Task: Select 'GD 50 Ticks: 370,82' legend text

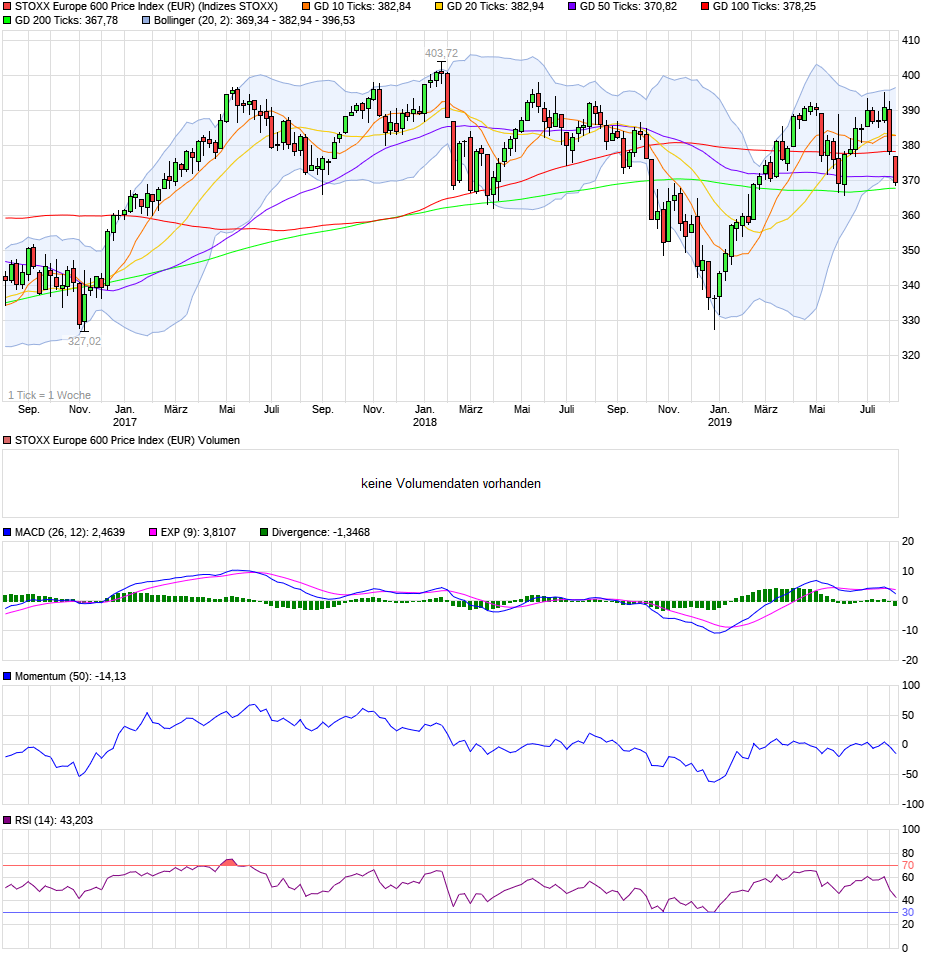Action: click(x=628, y=7)
